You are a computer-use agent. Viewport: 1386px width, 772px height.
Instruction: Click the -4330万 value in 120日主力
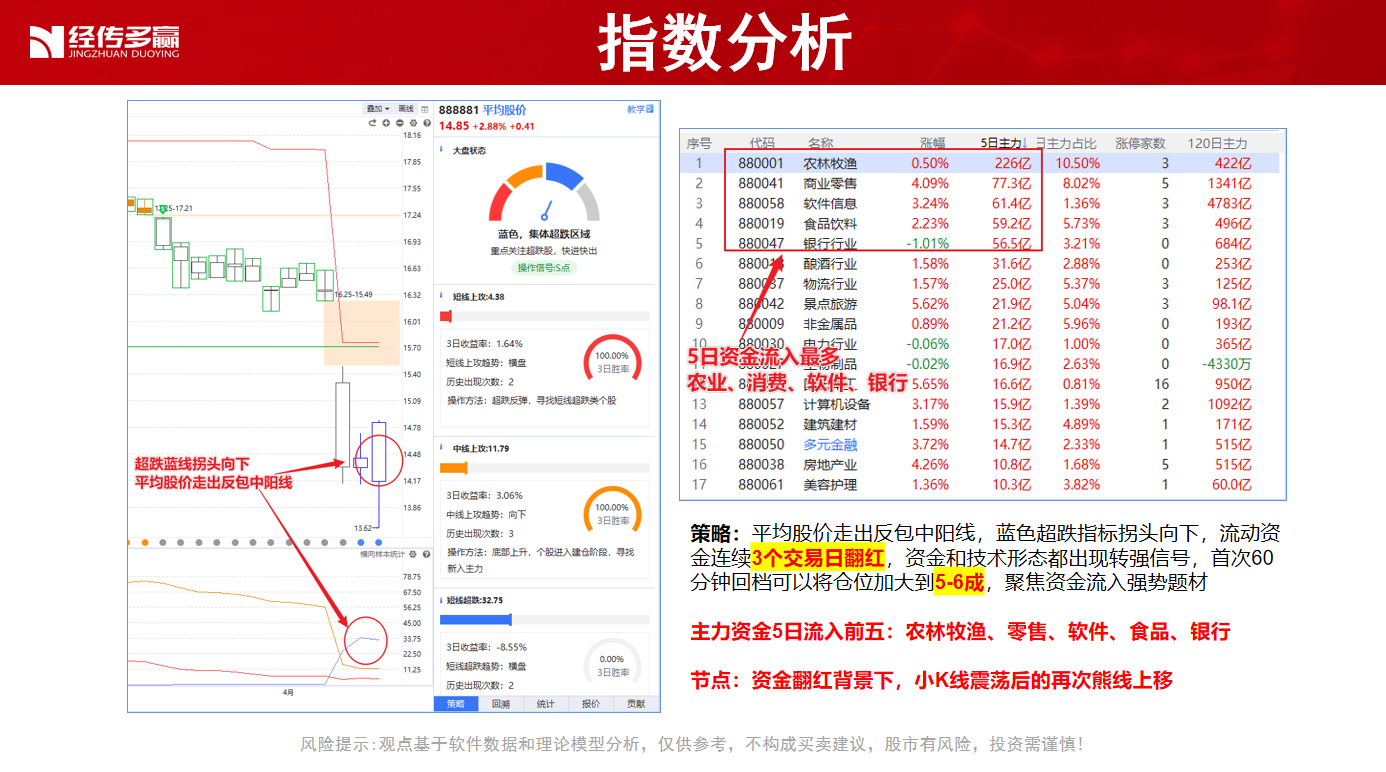1227,364
